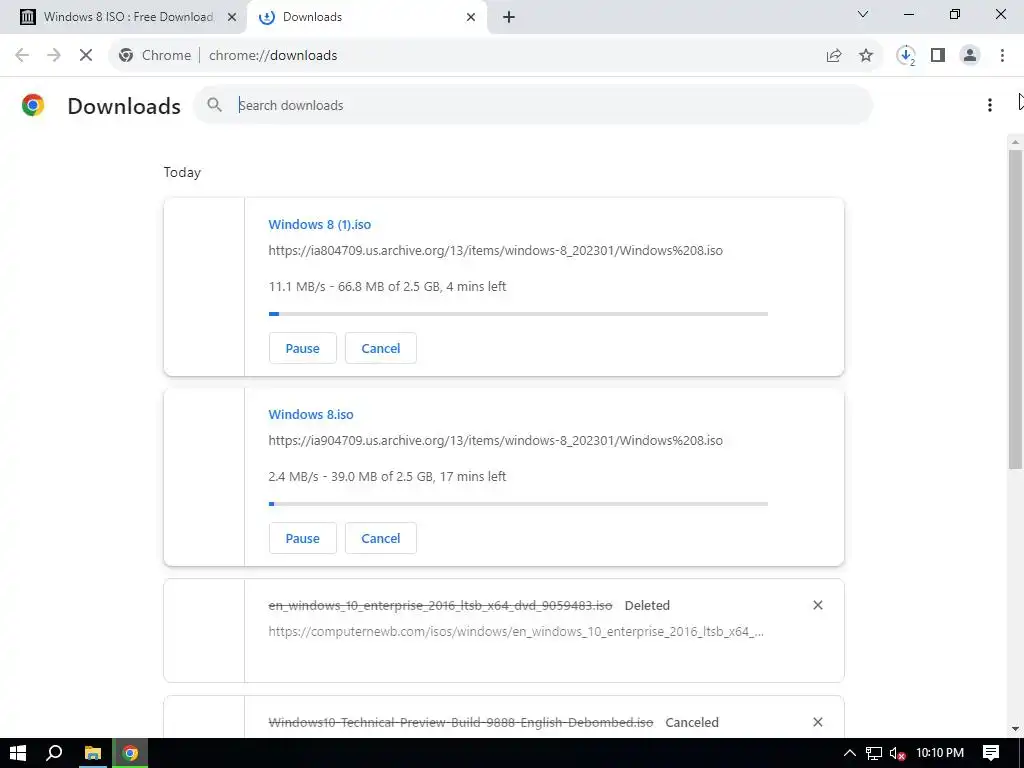Open the Downloads page more actions menu
The width and height of the screenshot is (1024, 768).
[x=989, y=105]
